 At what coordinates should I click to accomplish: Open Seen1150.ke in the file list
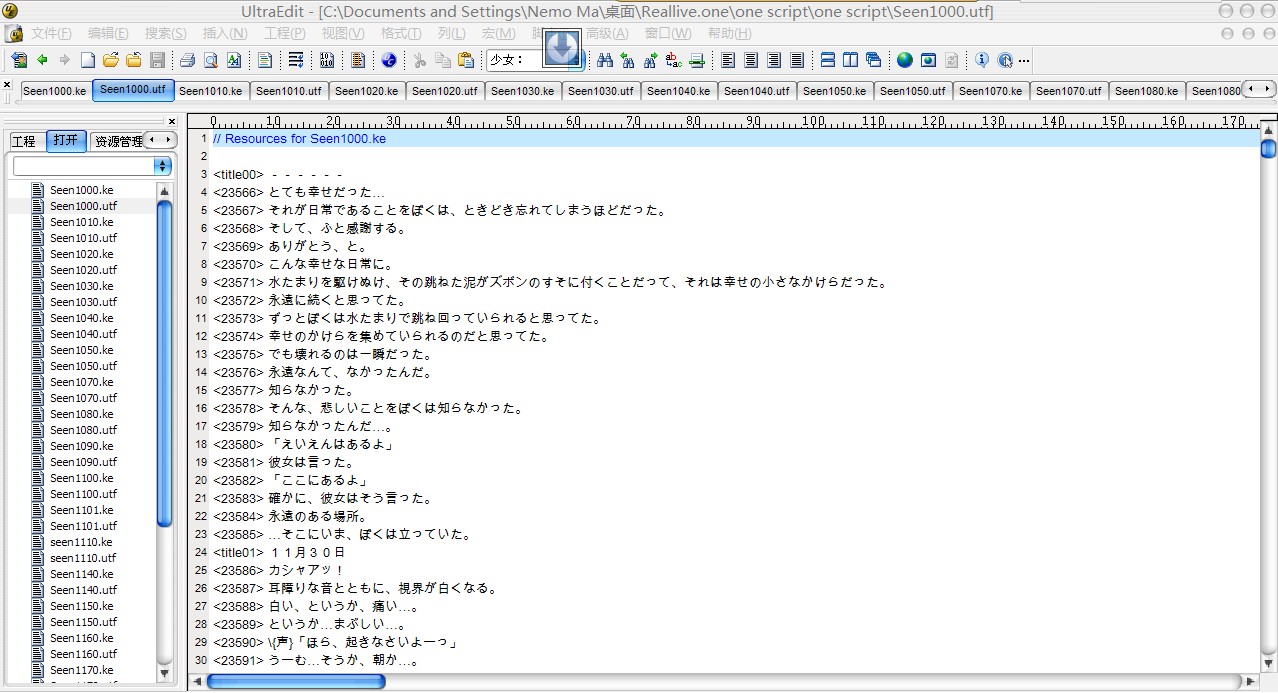82,606
